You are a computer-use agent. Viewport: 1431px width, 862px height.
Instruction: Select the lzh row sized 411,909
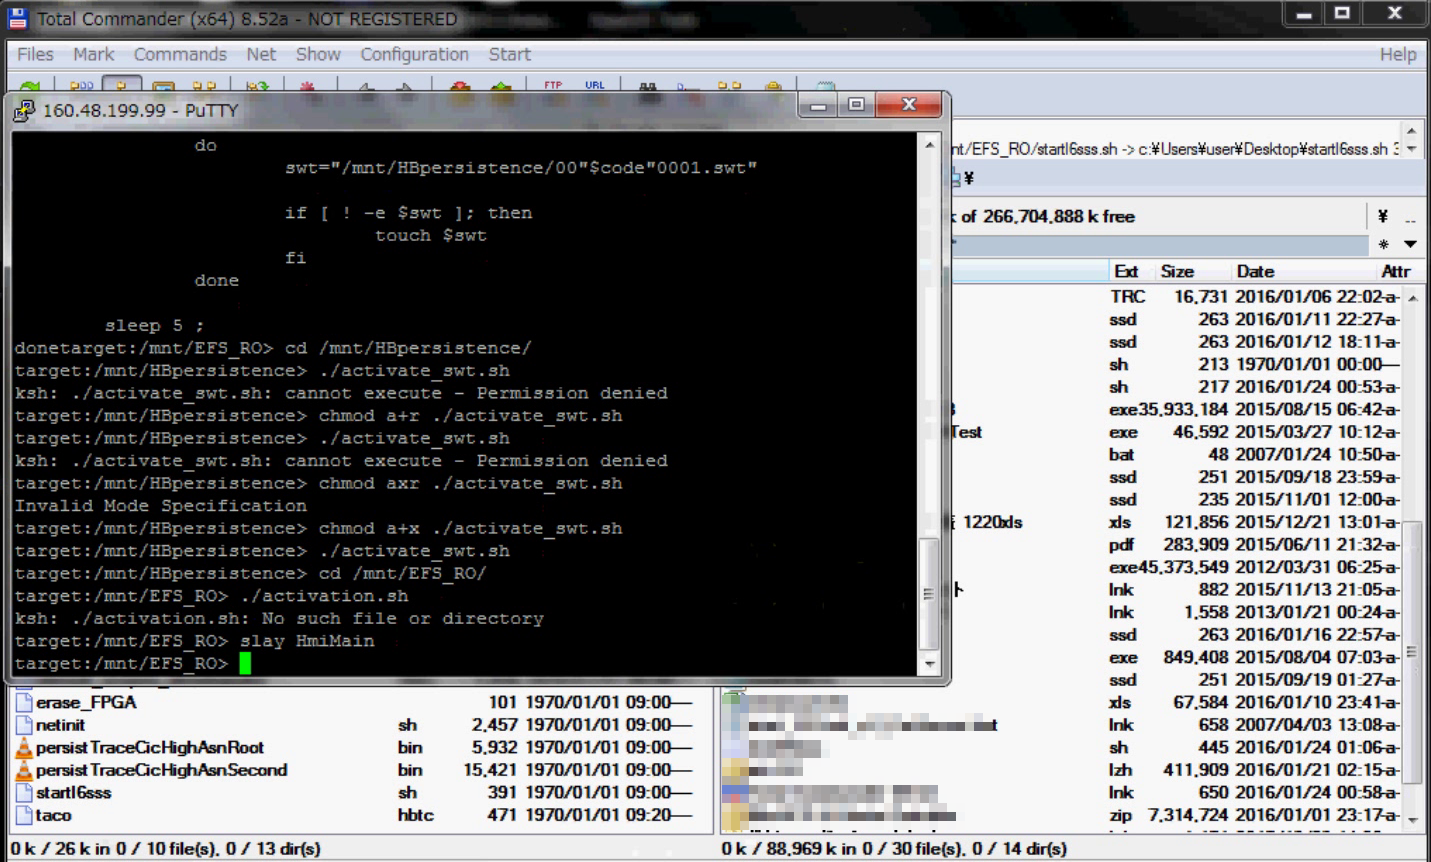click(1061, 770)
